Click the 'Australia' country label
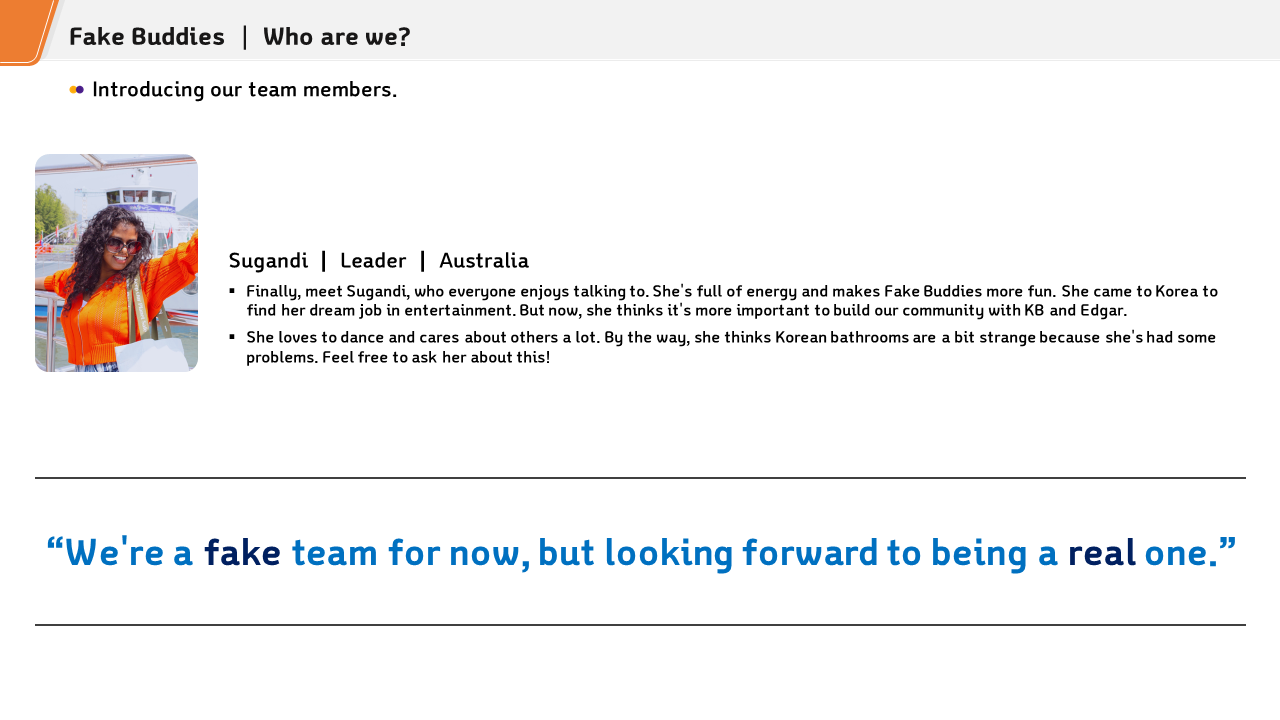 484,261
